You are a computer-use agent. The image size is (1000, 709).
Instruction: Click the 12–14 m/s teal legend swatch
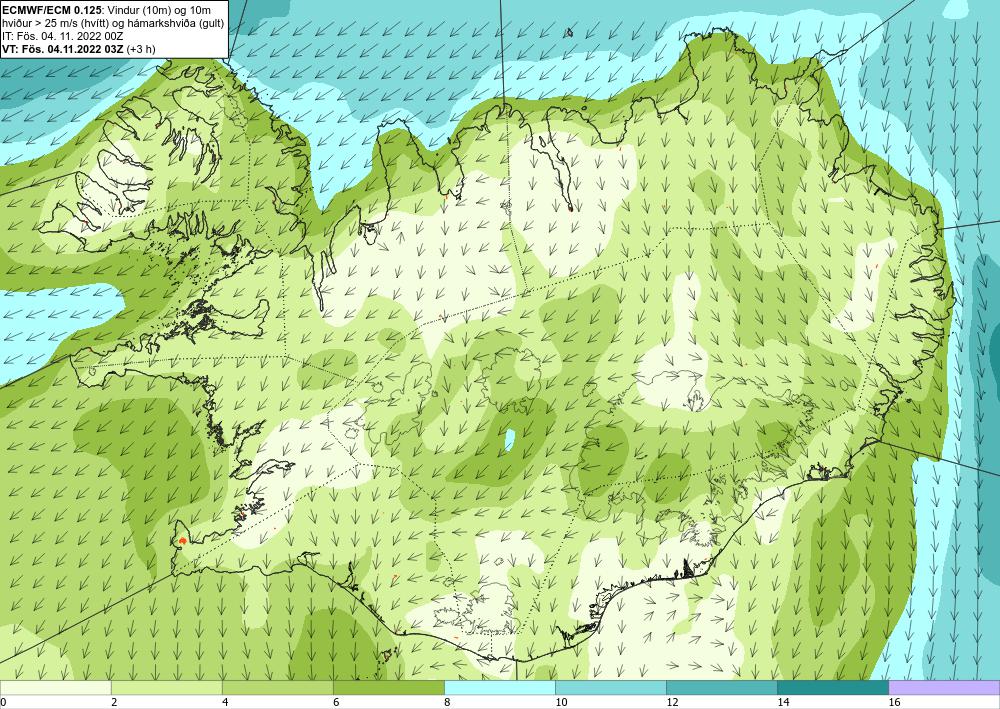point(721,687)
